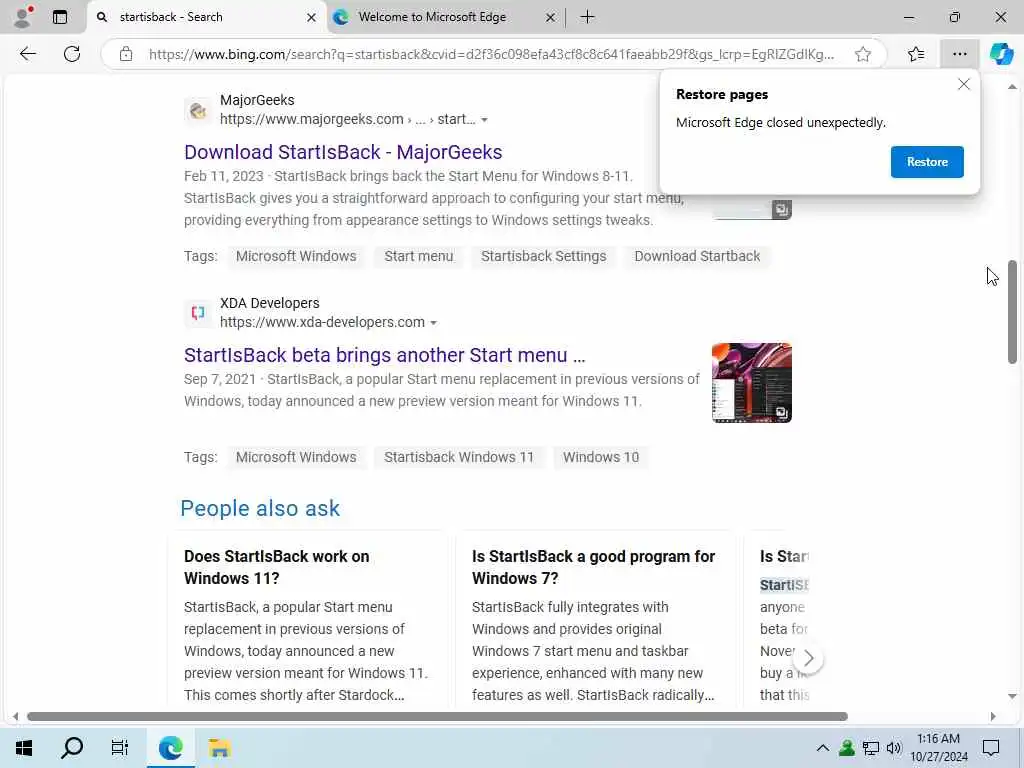Open Settings and more ellipsis menu
The image size is (1024, 768).
click(959, 54)
